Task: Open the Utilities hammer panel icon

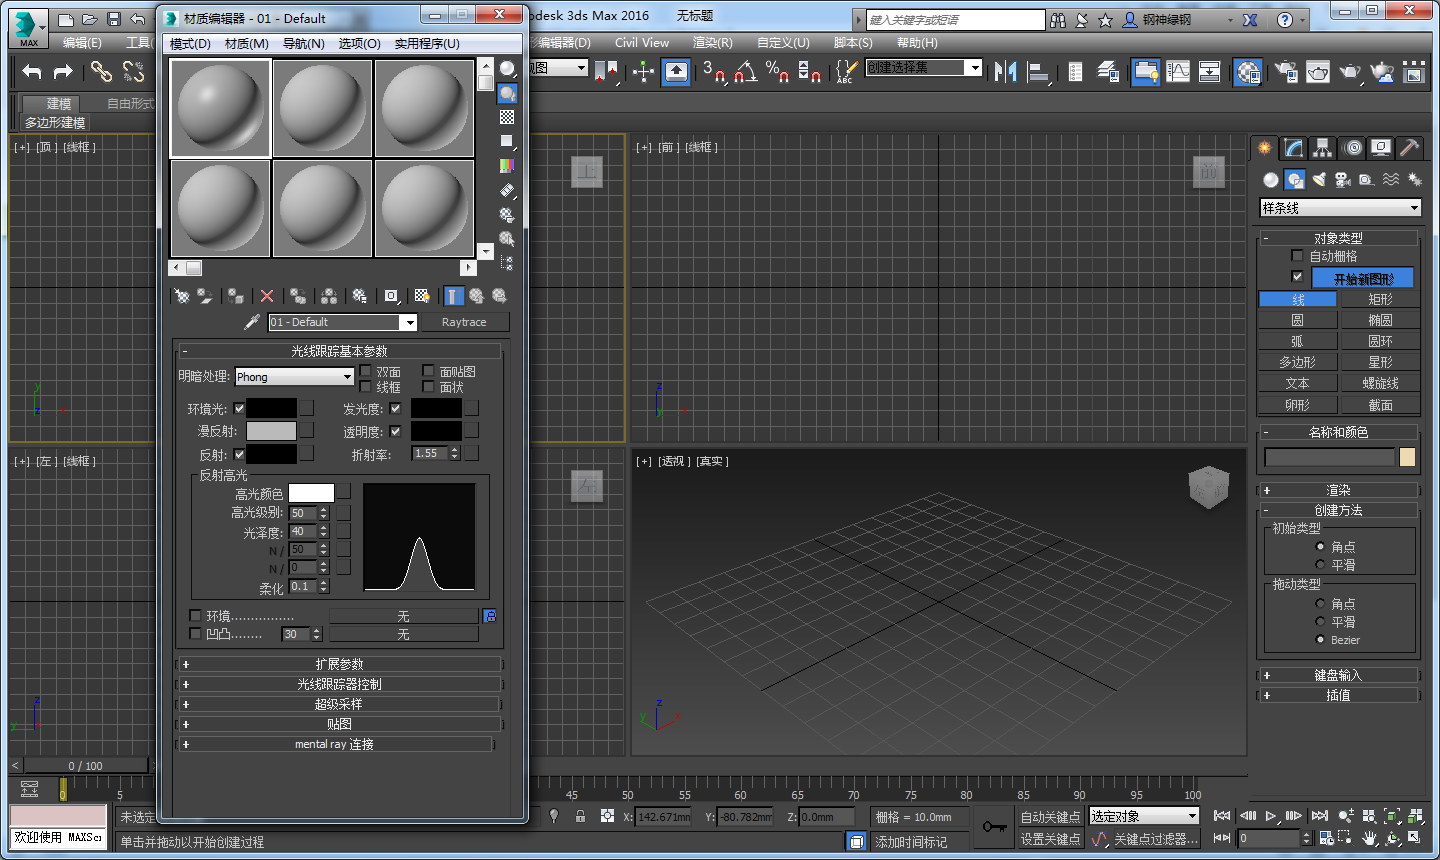Action: coord(1410,148)
